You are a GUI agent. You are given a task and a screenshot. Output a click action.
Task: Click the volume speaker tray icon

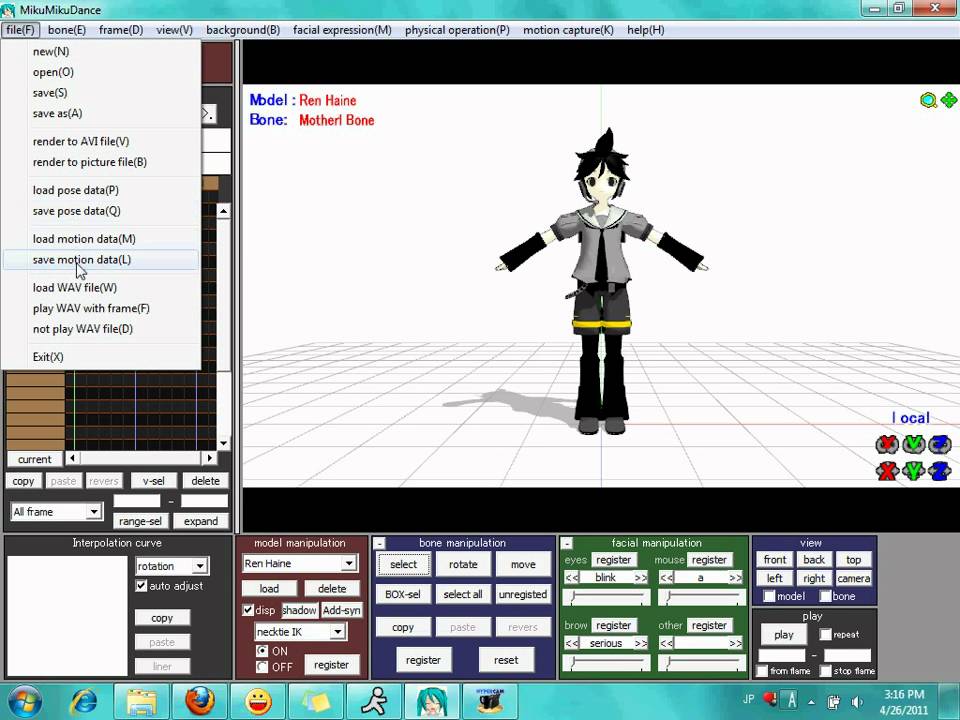pyautogui.click(x=857, y=702)
